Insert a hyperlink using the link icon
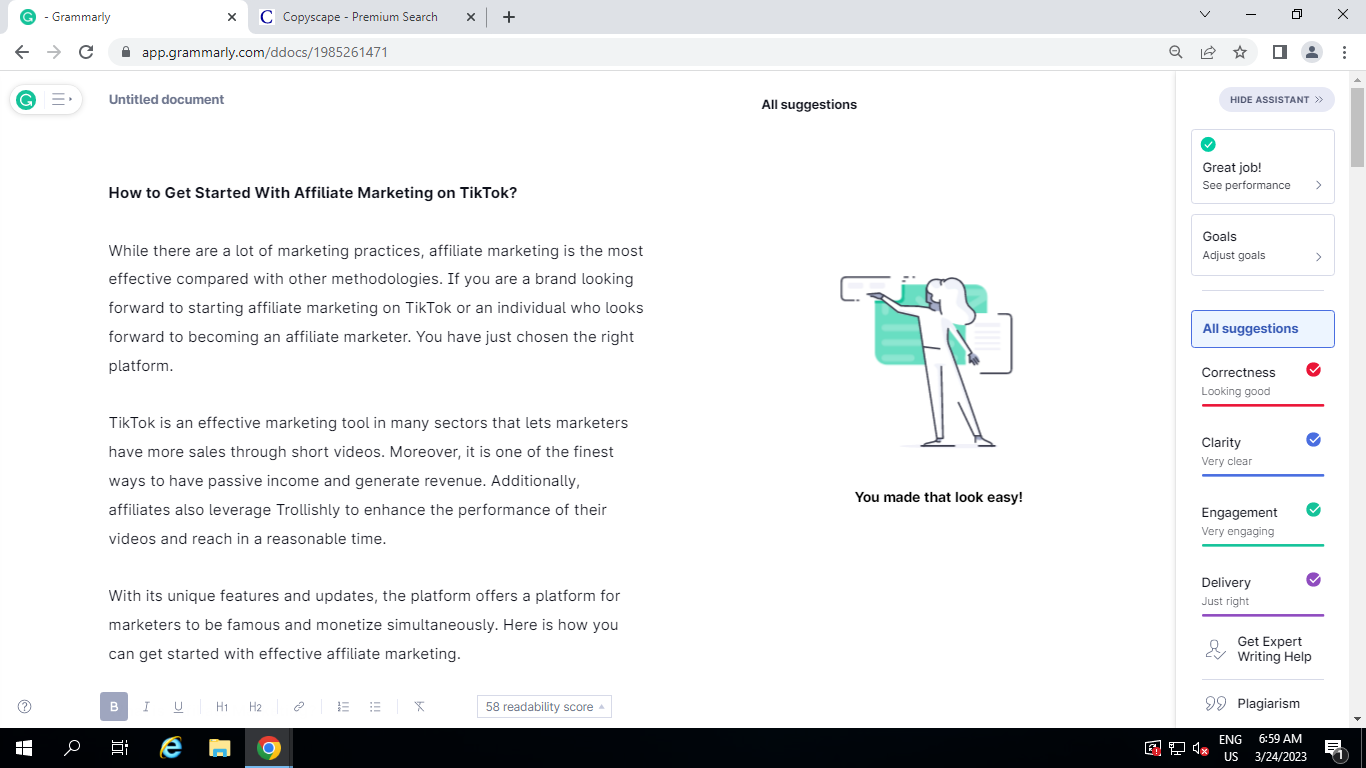This screenshot has width=1366, height=768. [299, 707]
